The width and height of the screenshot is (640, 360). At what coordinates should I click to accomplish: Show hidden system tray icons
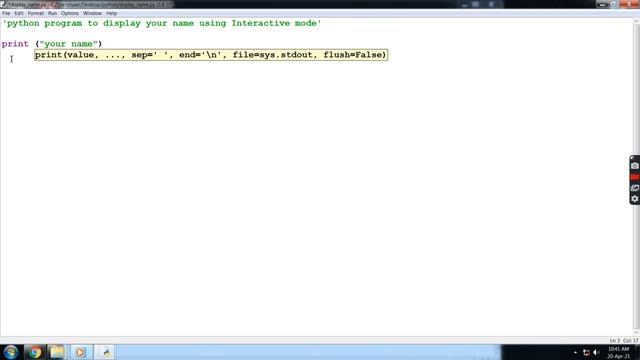[575, 352]
